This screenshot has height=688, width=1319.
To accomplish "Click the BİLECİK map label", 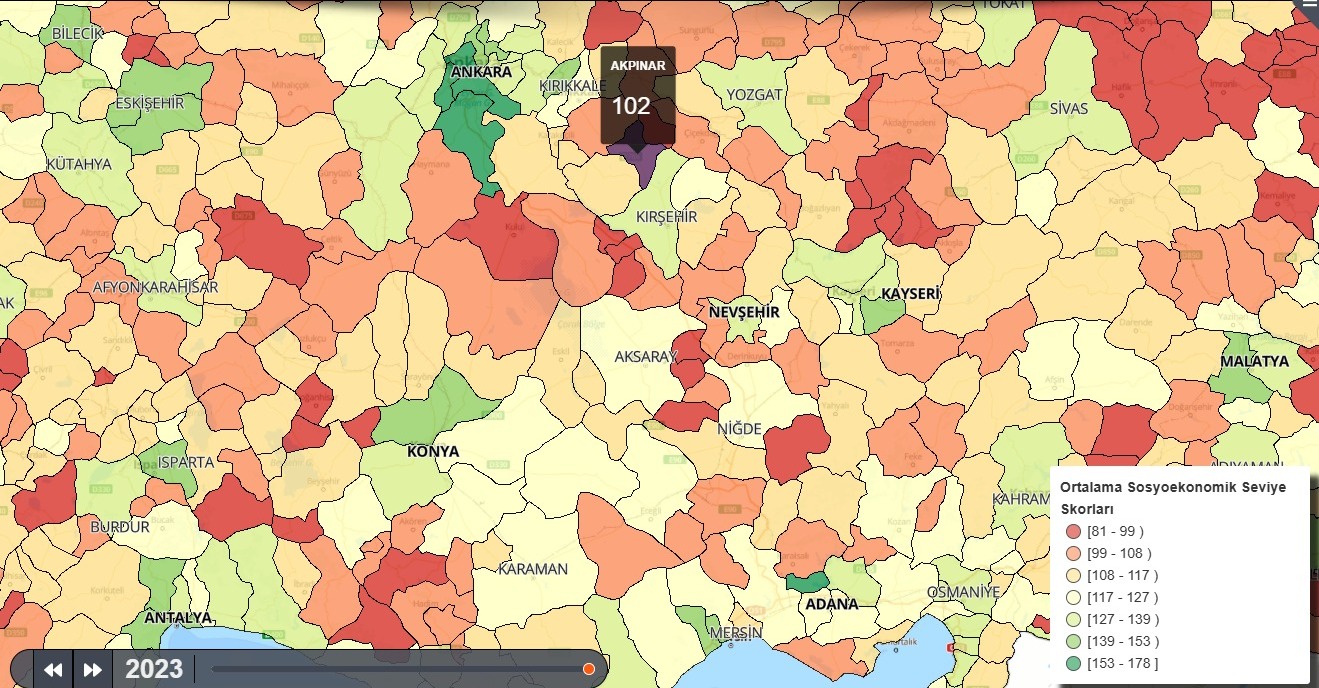I will point(77,34).
